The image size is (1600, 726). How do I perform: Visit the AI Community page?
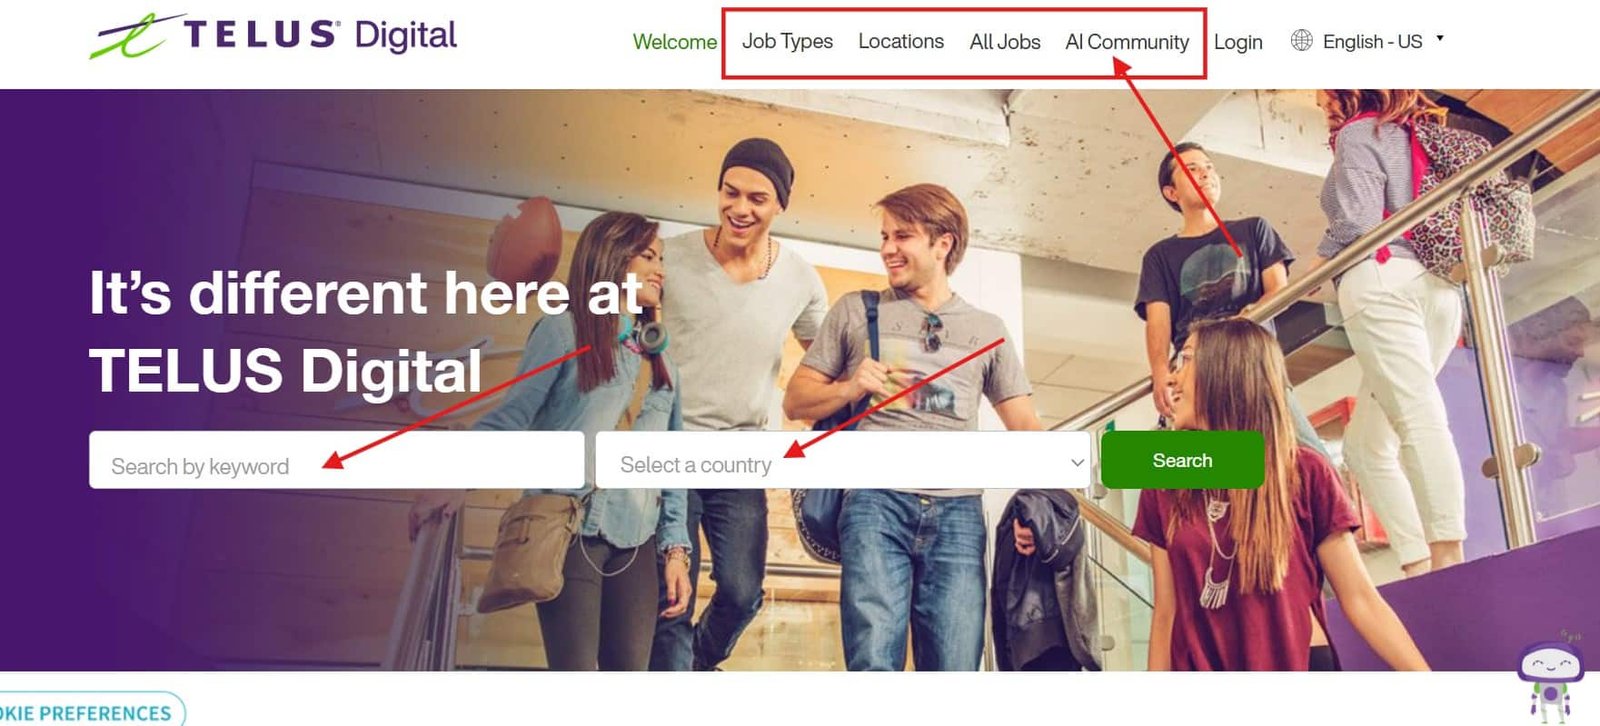coord(1127,42)
